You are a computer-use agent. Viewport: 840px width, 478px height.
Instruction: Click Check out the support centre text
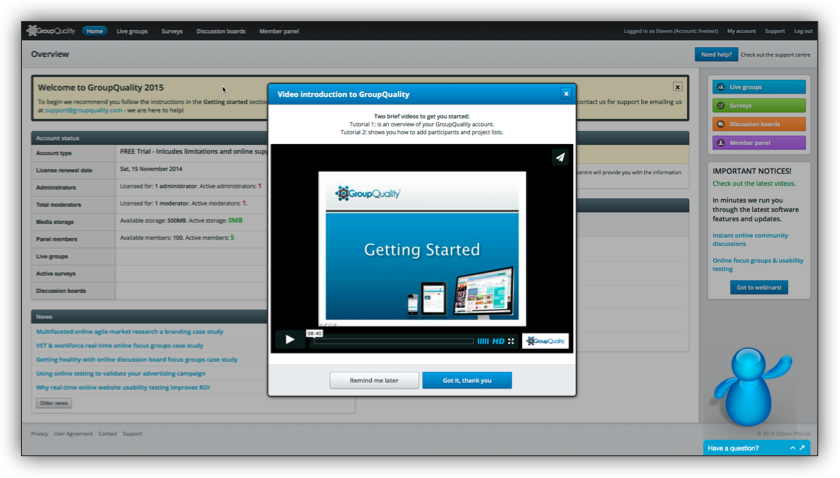click(775, 55)
